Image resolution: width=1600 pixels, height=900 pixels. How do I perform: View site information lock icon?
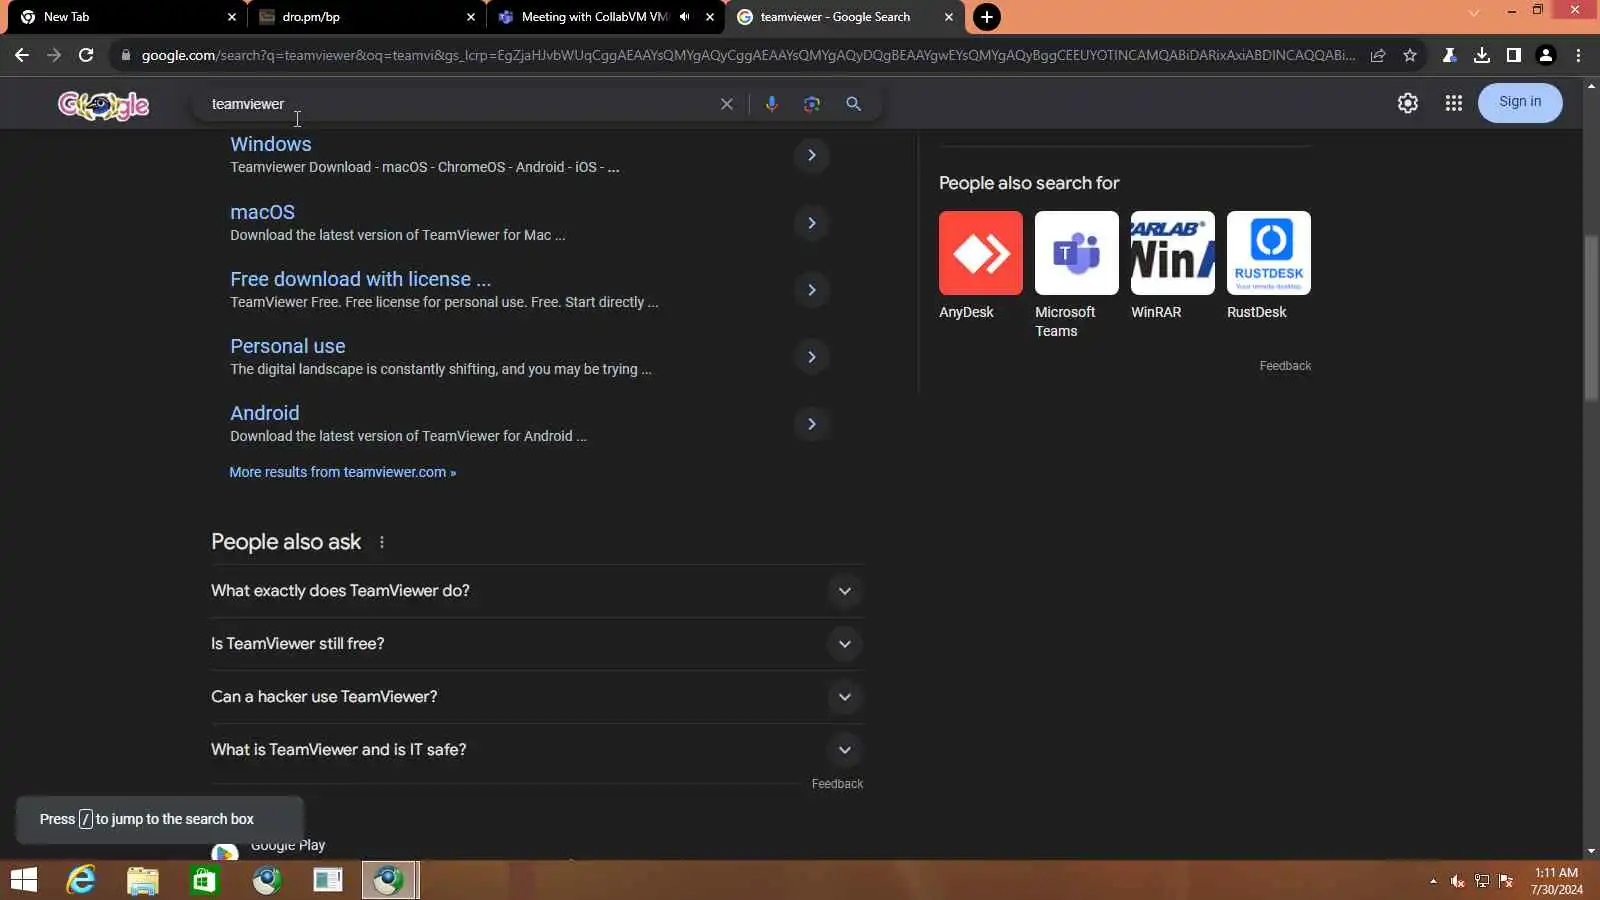click(125, 55)
